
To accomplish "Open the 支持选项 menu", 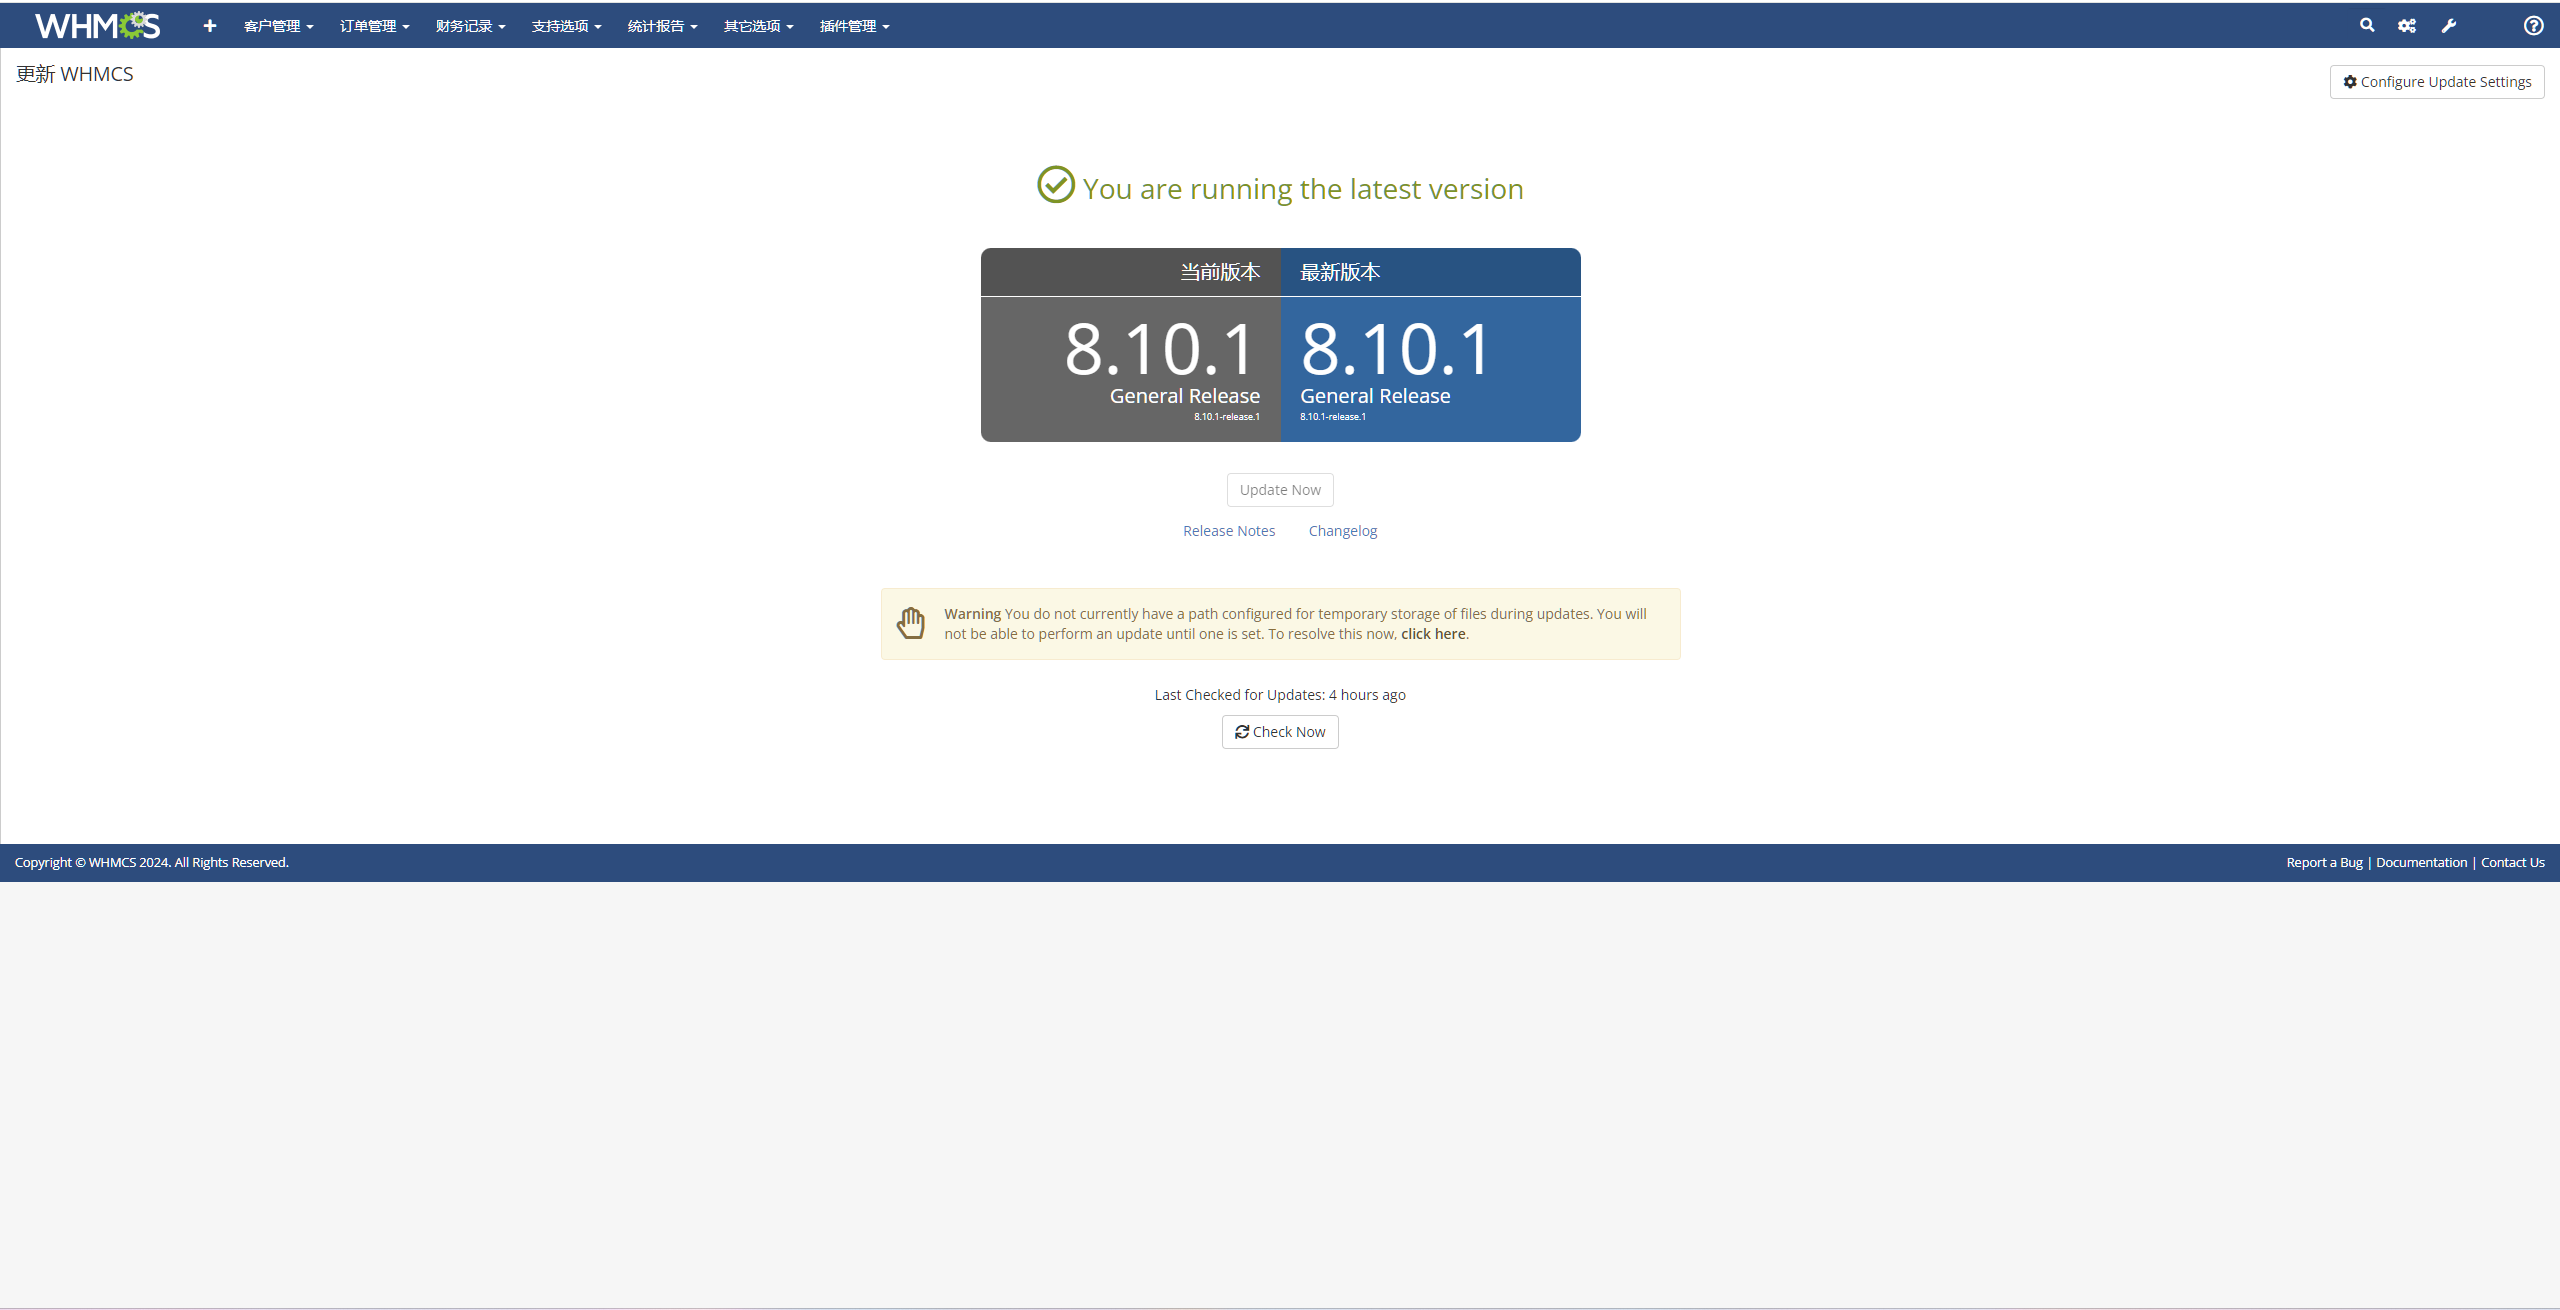I will pyautogui.click(x=566, y=26).
